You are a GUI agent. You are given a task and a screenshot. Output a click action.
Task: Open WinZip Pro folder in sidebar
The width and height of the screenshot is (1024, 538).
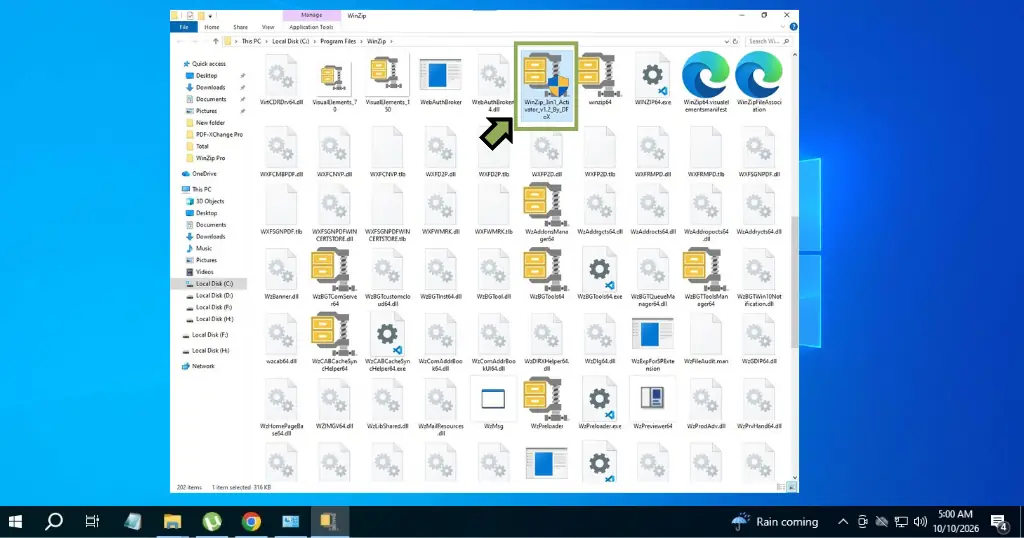pos(210,158)
